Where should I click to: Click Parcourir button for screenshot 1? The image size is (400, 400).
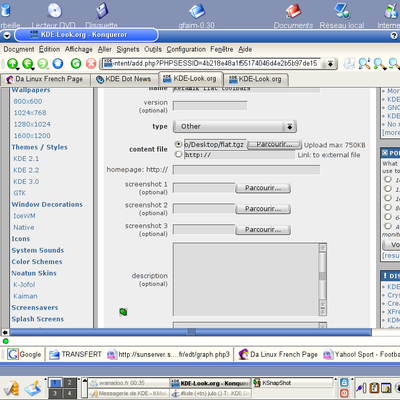263,188
